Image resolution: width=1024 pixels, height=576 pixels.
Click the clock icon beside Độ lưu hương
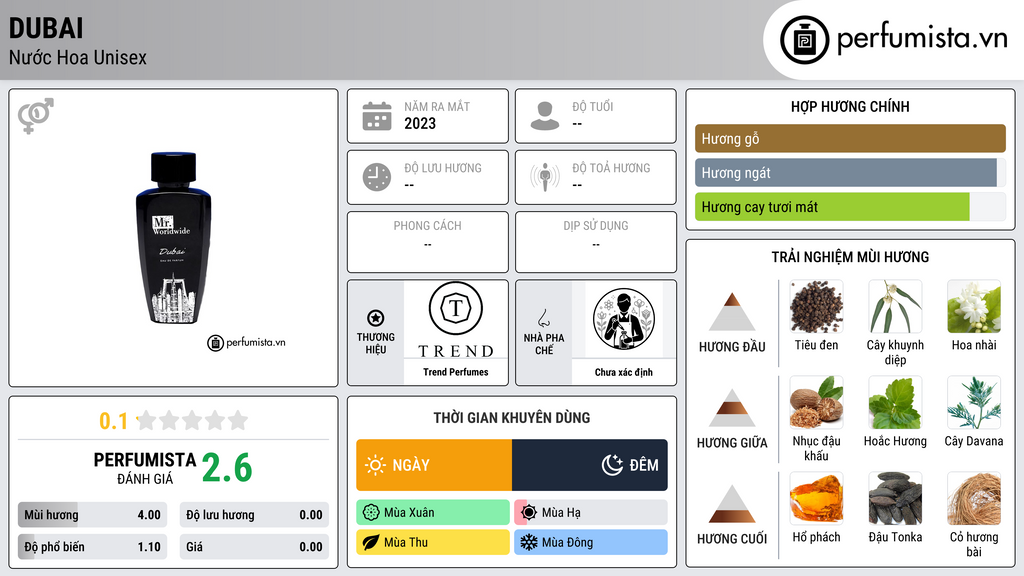click(x=377, y=177)
